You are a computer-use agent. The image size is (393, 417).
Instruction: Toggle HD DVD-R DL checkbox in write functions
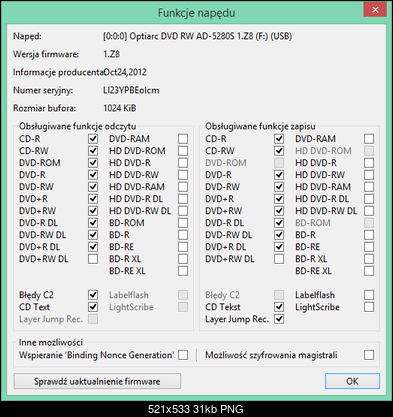369,199
